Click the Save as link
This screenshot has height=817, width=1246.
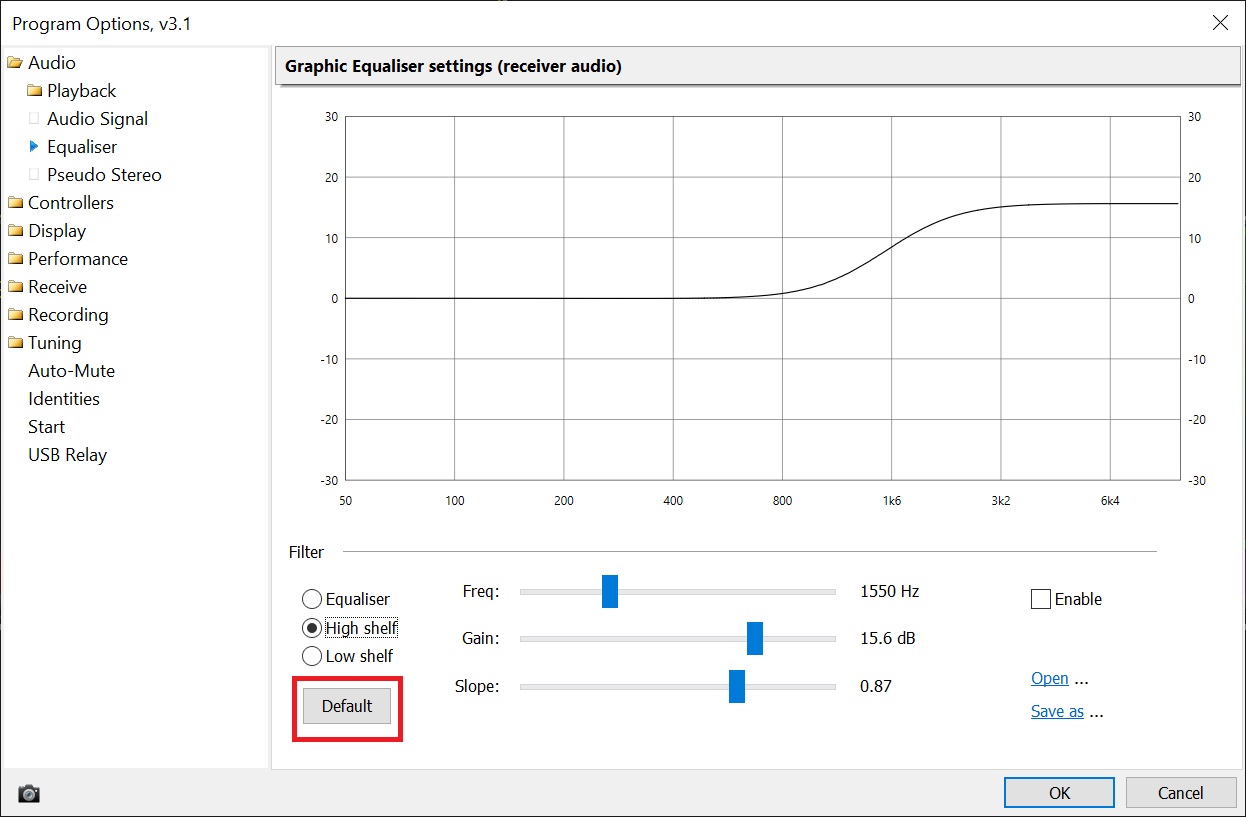click(x=1057, y=712)
